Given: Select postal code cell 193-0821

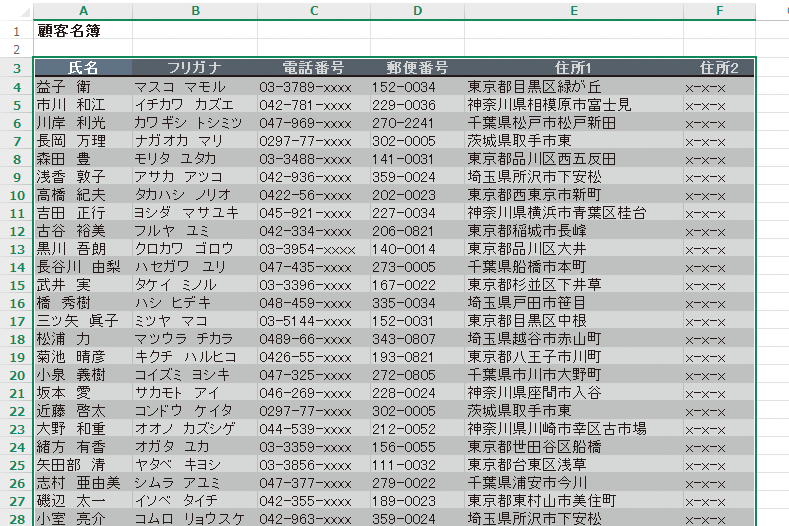Looking at the screenshot, I should tap(417, 357).
